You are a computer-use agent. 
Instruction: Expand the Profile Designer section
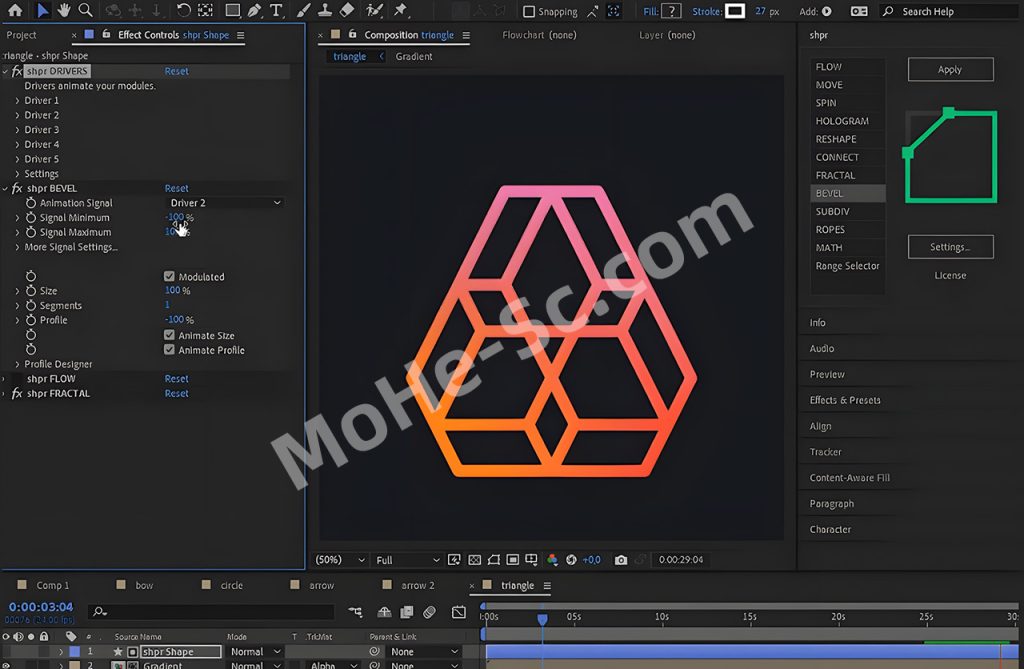tap(17, 365)
